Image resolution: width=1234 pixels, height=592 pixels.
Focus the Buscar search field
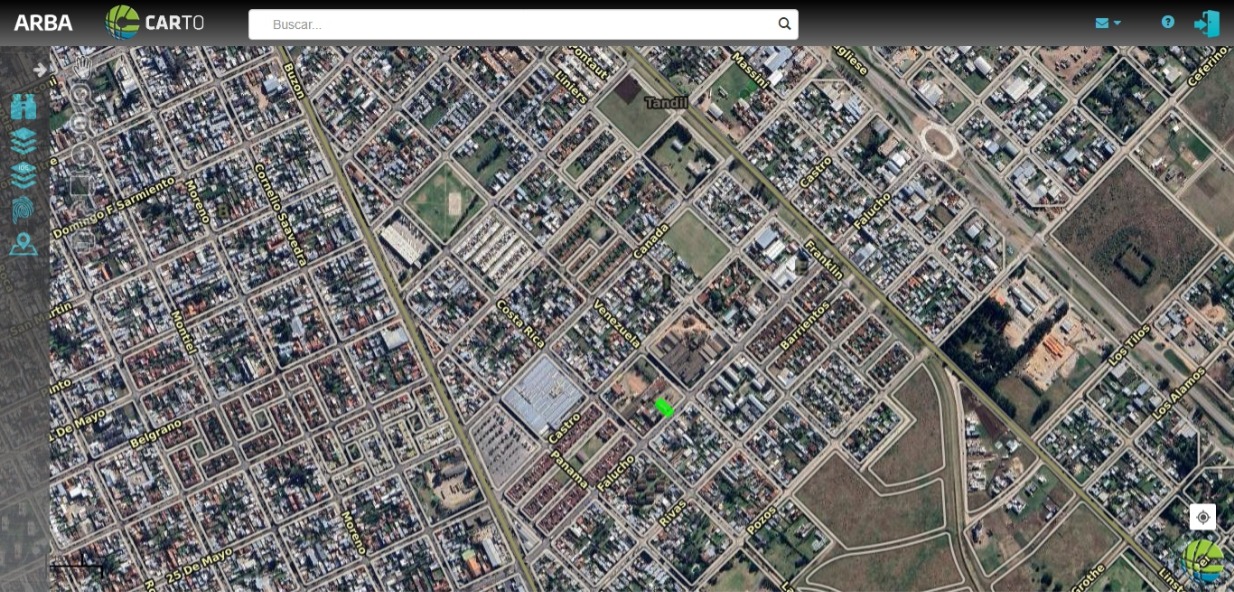tap(523, 24)
